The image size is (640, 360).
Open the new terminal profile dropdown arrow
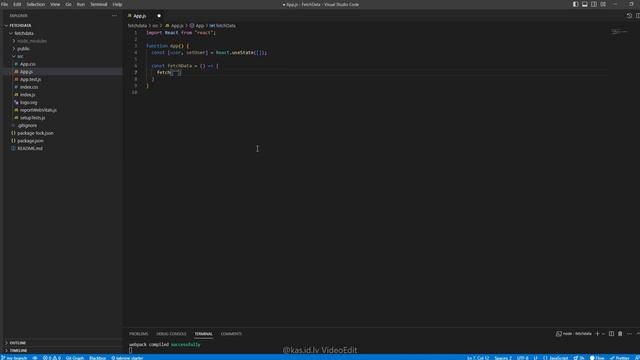pos(603,334)
